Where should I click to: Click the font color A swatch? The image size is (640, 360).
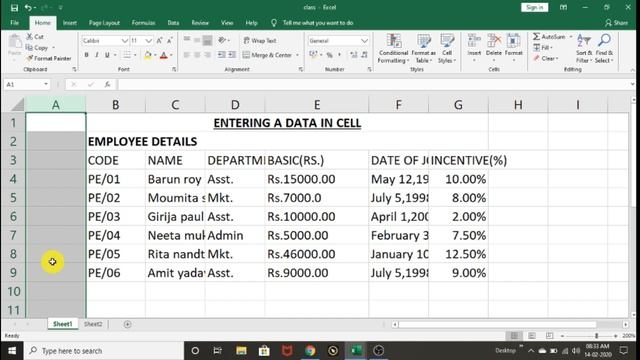164,55
